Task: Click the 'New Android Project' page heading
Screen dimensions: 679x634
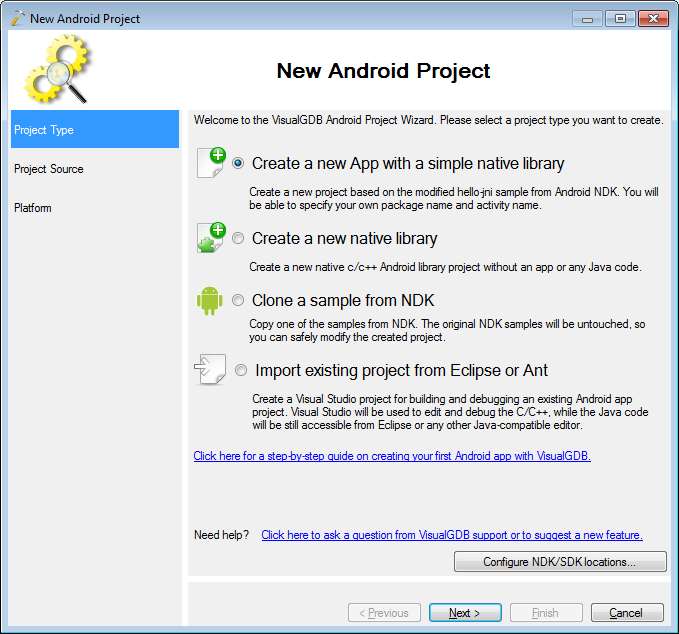Action: 383,71
